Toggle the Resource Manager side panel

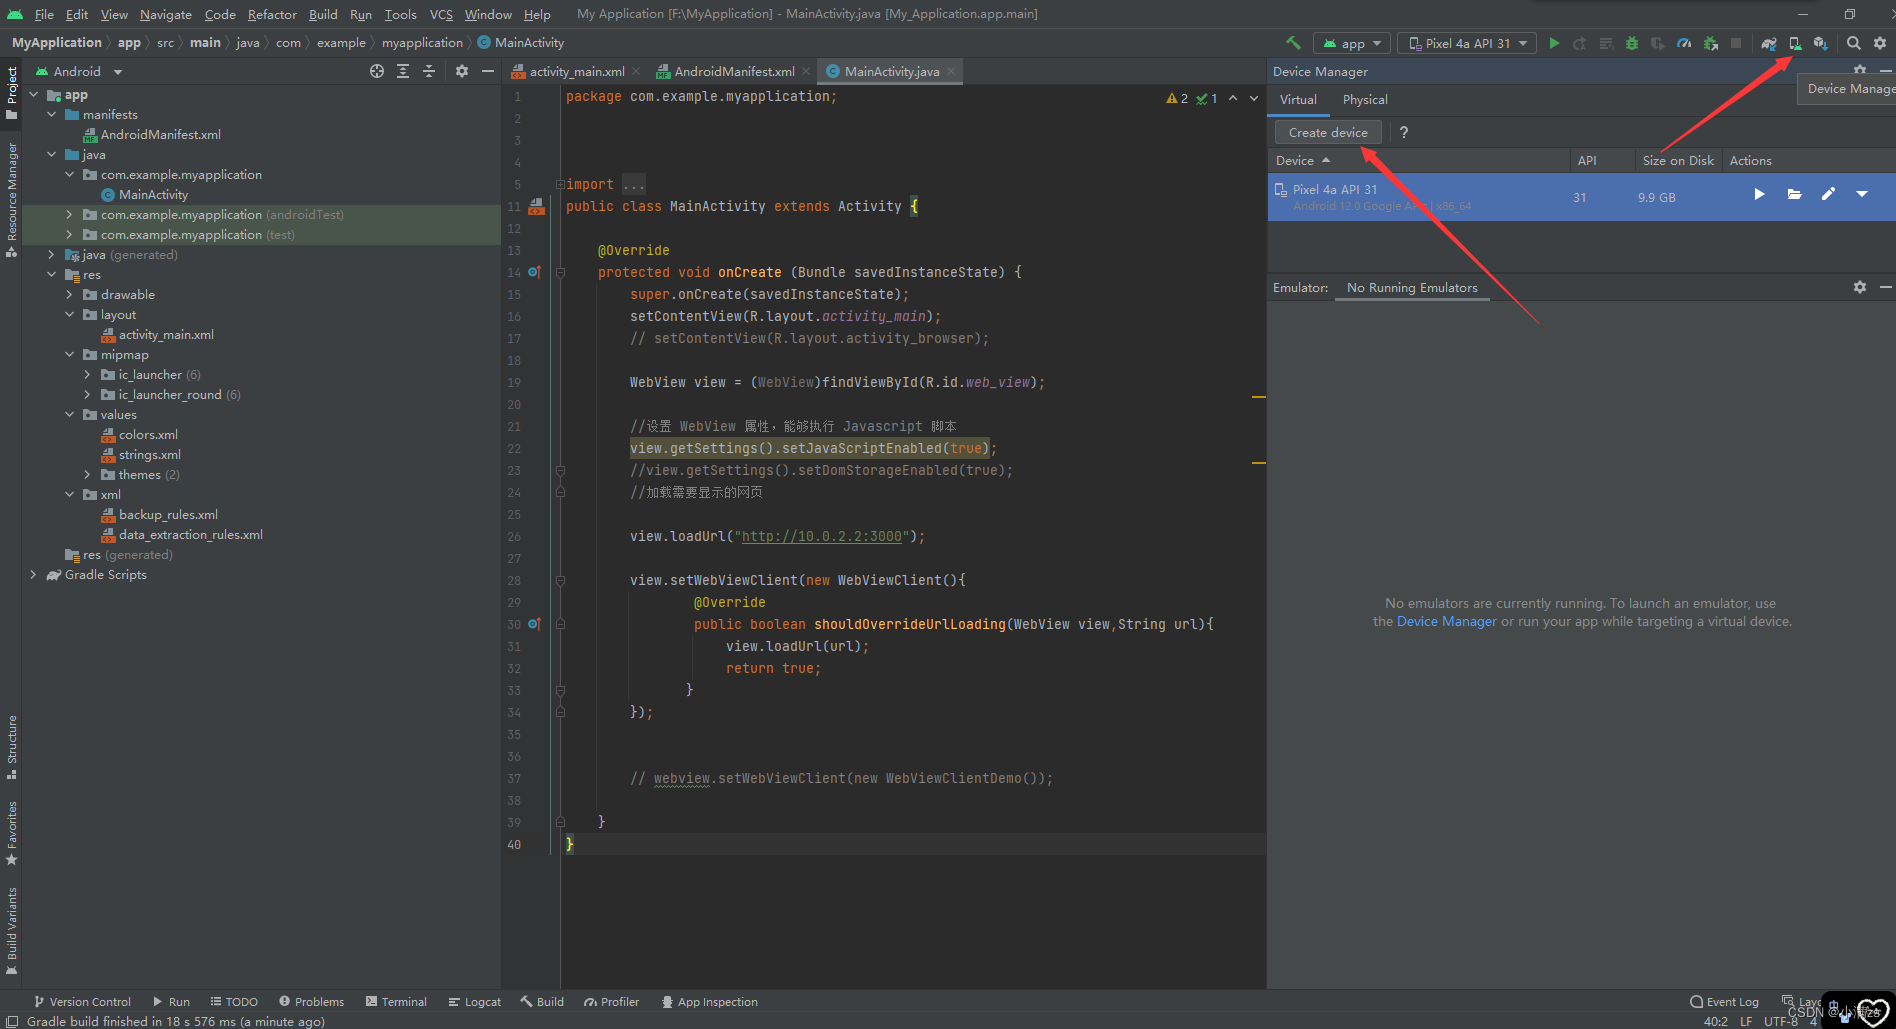pos(12,198)
